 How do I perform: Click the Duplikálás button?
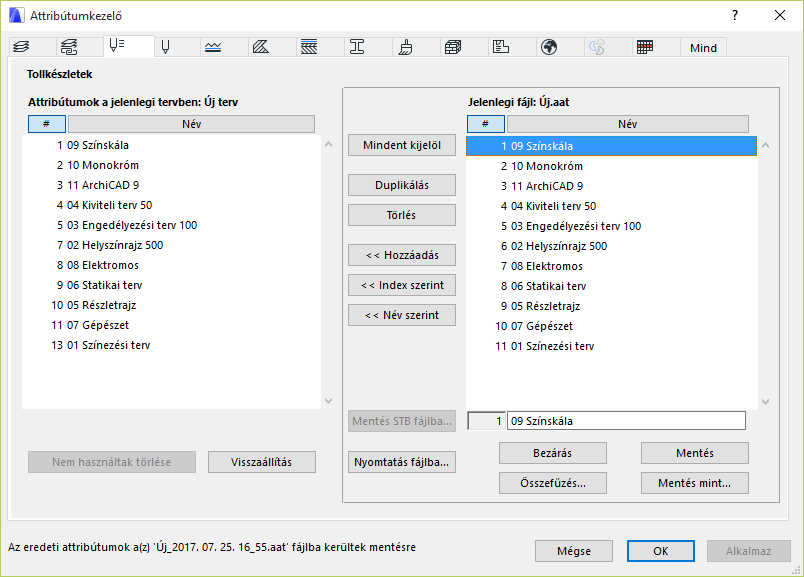(x=401, y=185)
